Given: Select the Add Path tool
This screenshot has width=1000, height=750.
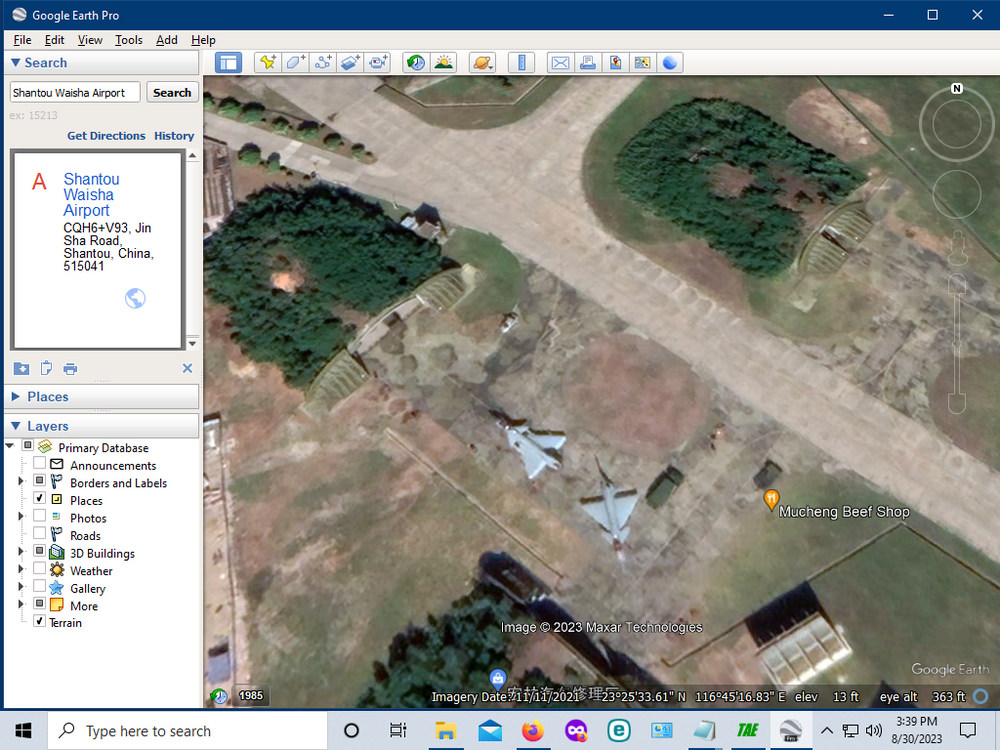Looking at the screenshot, I should tap(323, 62).
